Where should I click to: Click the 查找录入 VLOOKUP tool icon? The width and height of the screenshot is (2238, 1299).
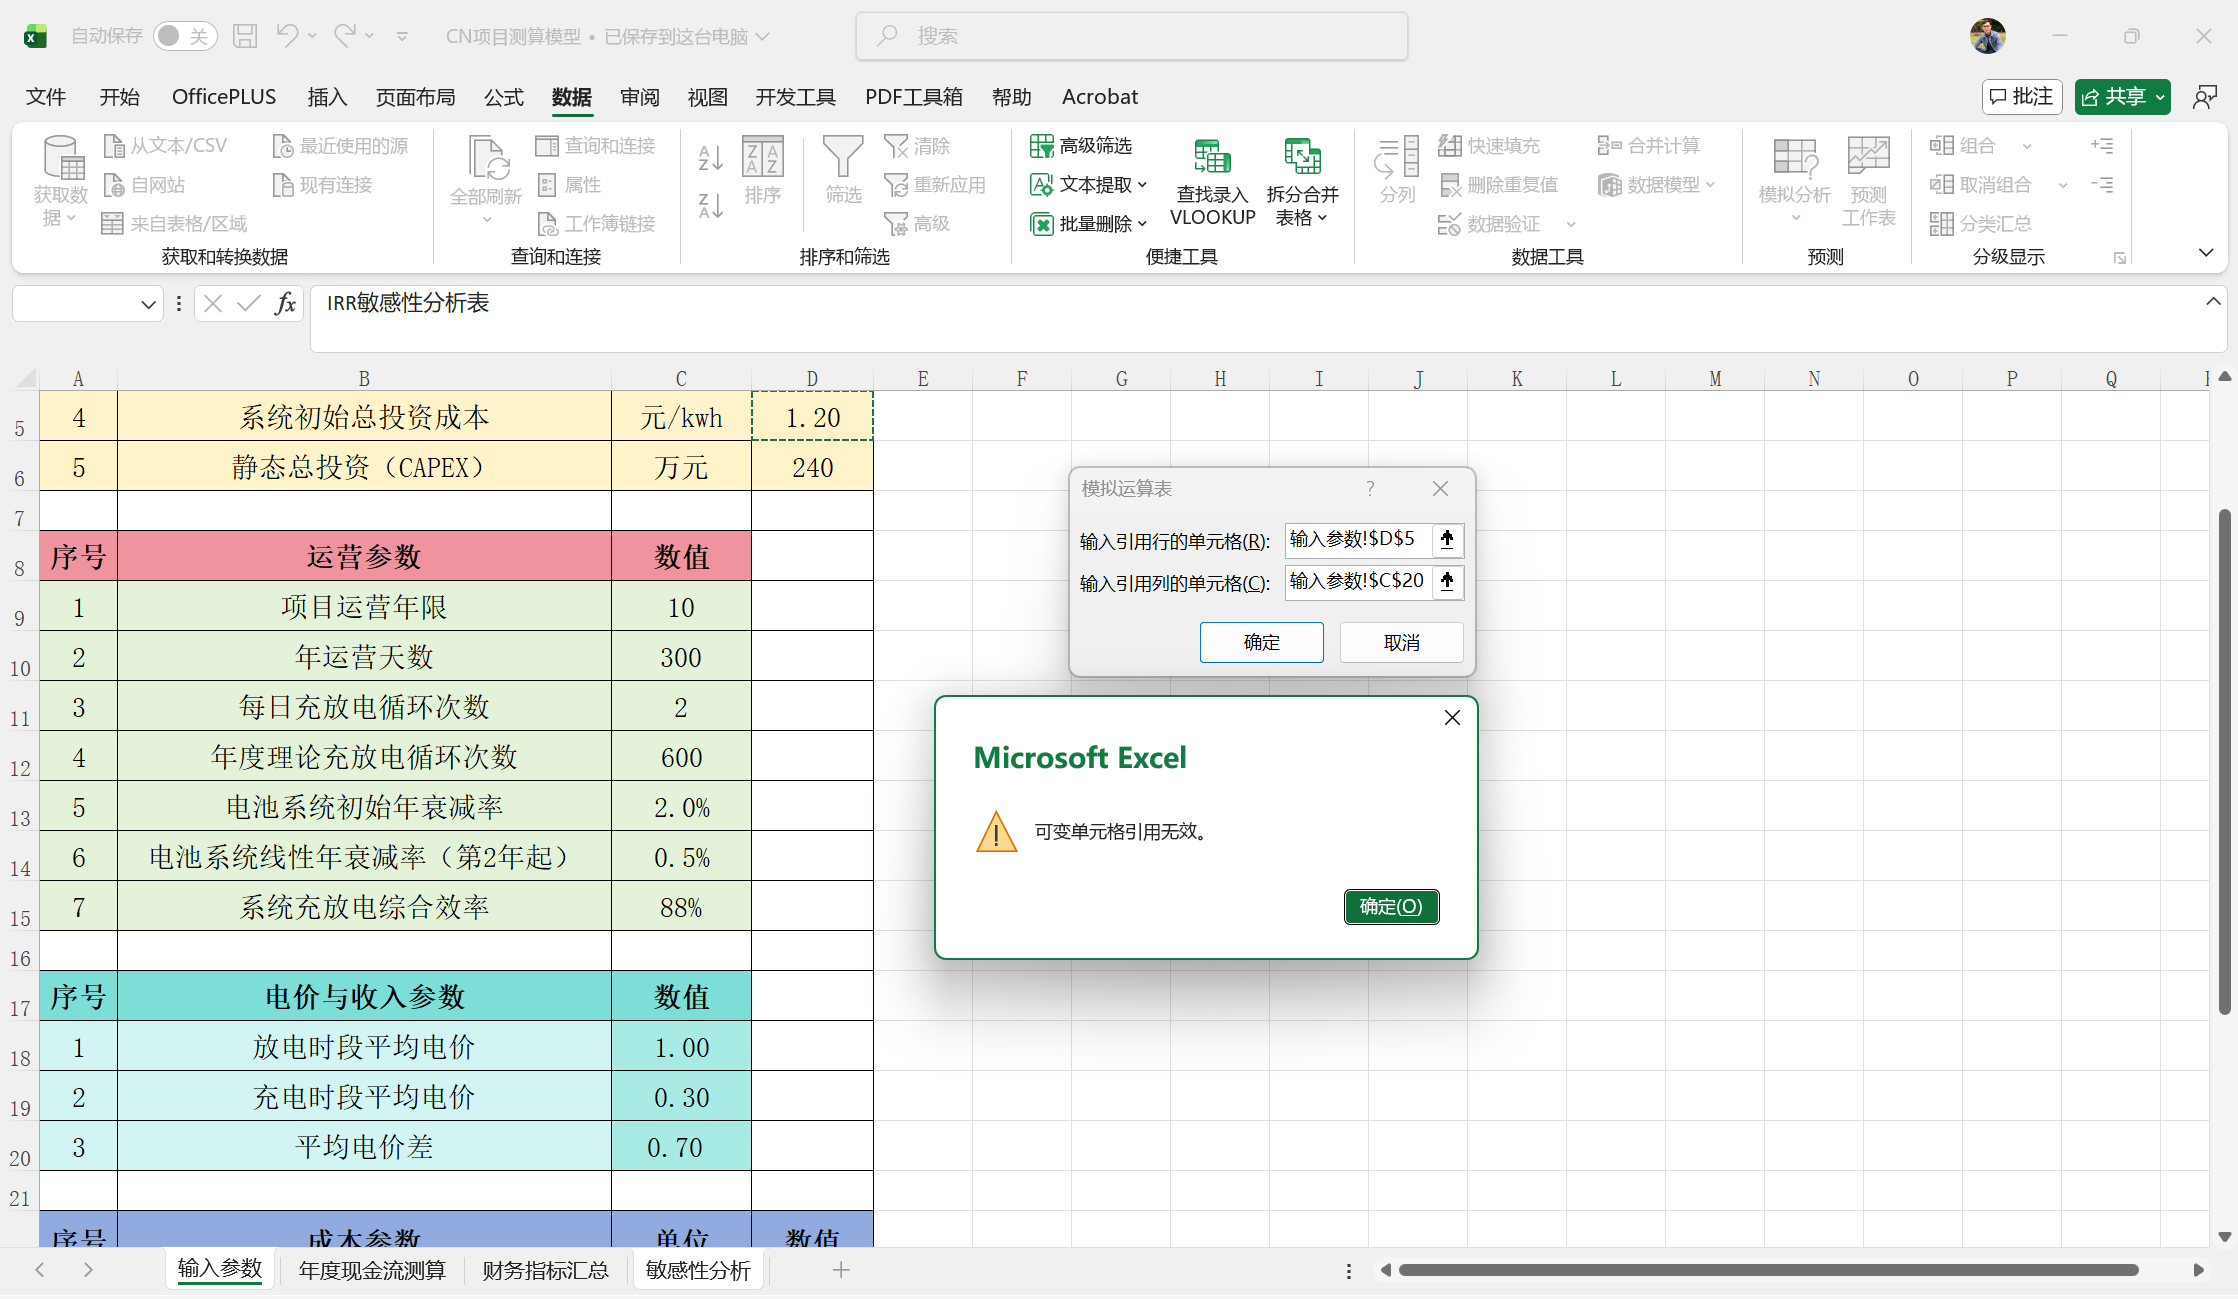(1212, 158)
